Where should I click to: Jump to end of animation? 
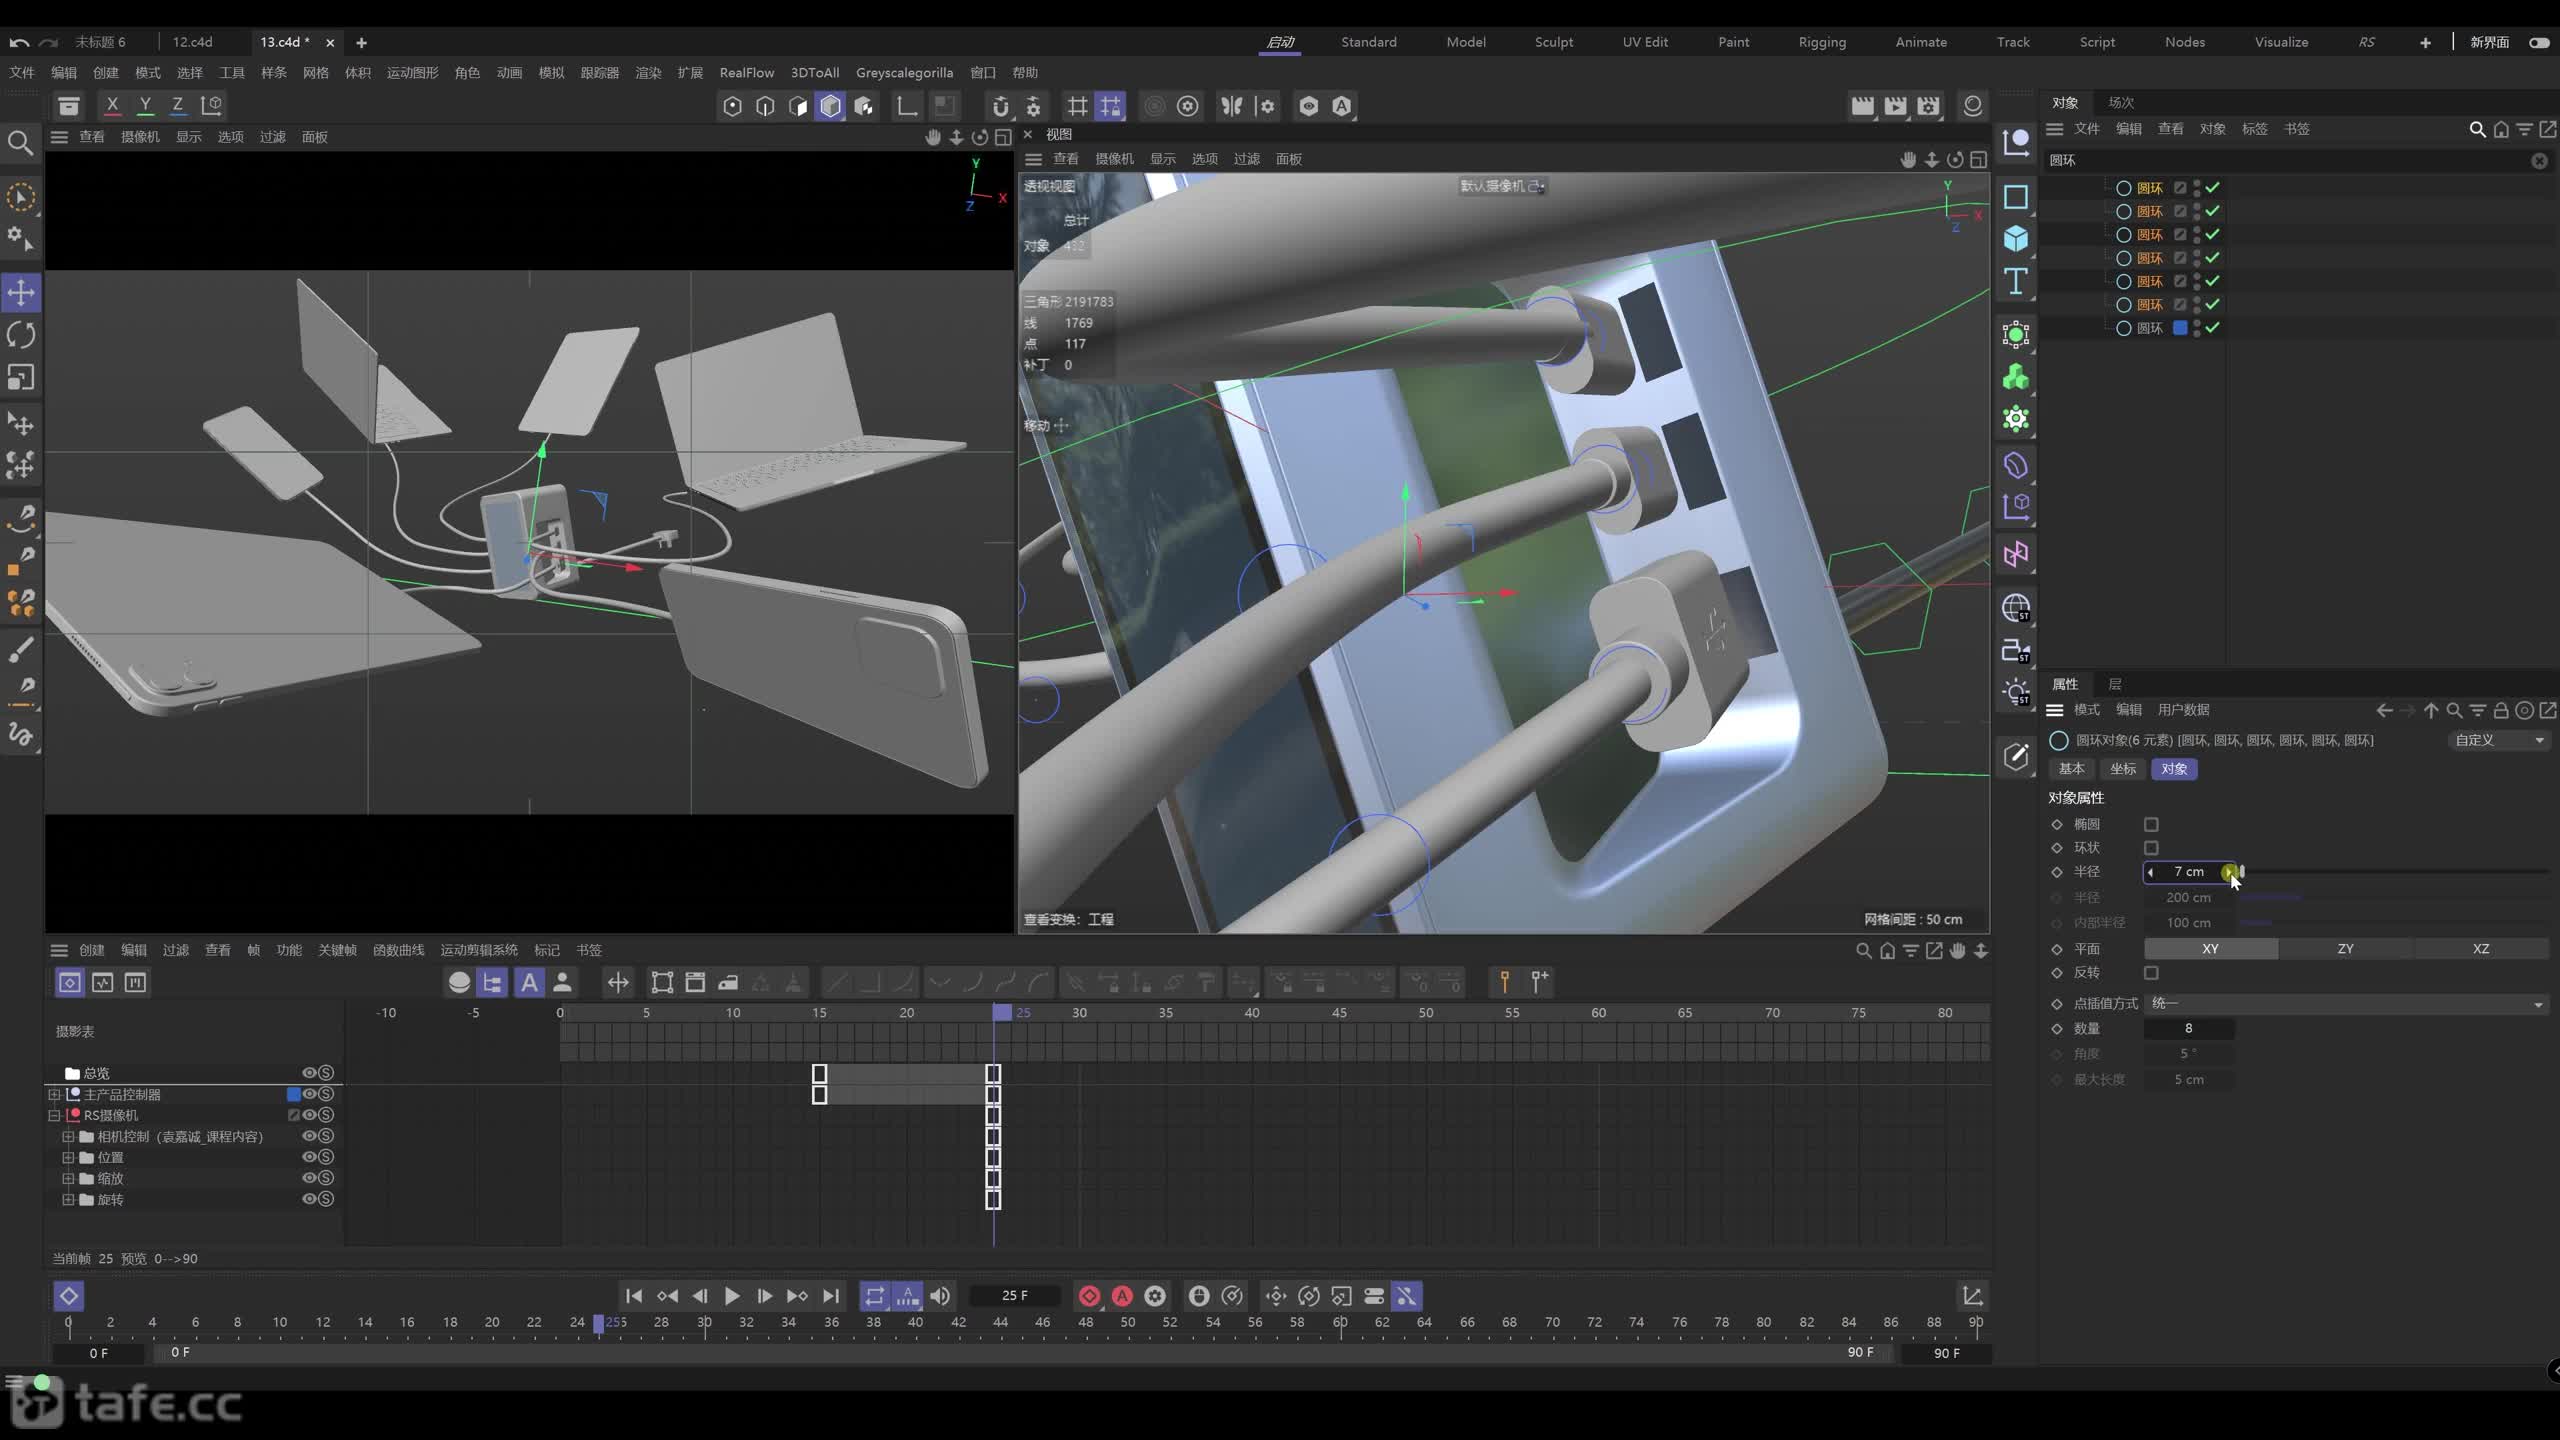tap(830, 1296)
